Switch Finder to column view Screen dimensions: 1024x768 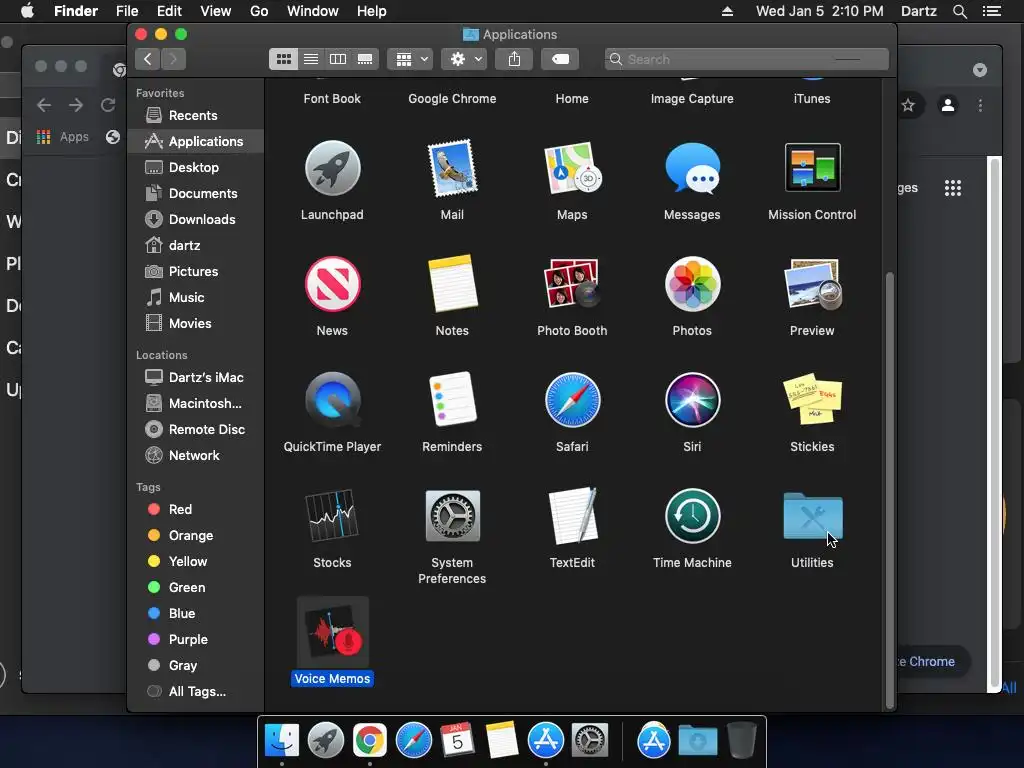(338, 59)
